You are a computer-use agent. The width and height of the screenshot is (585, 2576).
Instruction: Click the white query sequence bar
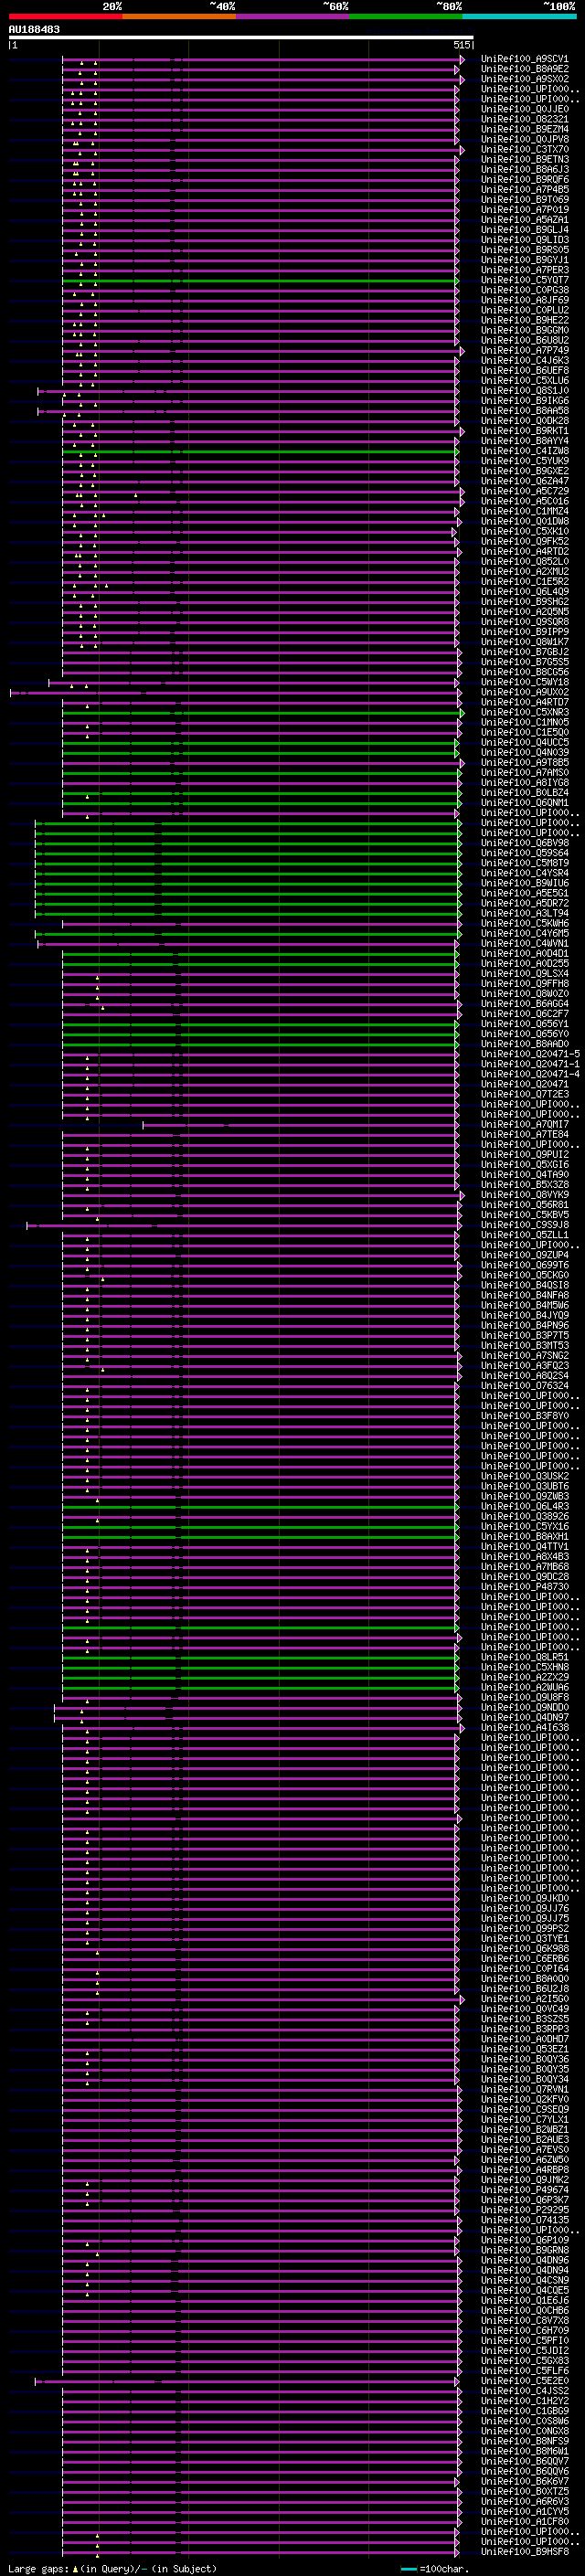(x=241, y=38)
